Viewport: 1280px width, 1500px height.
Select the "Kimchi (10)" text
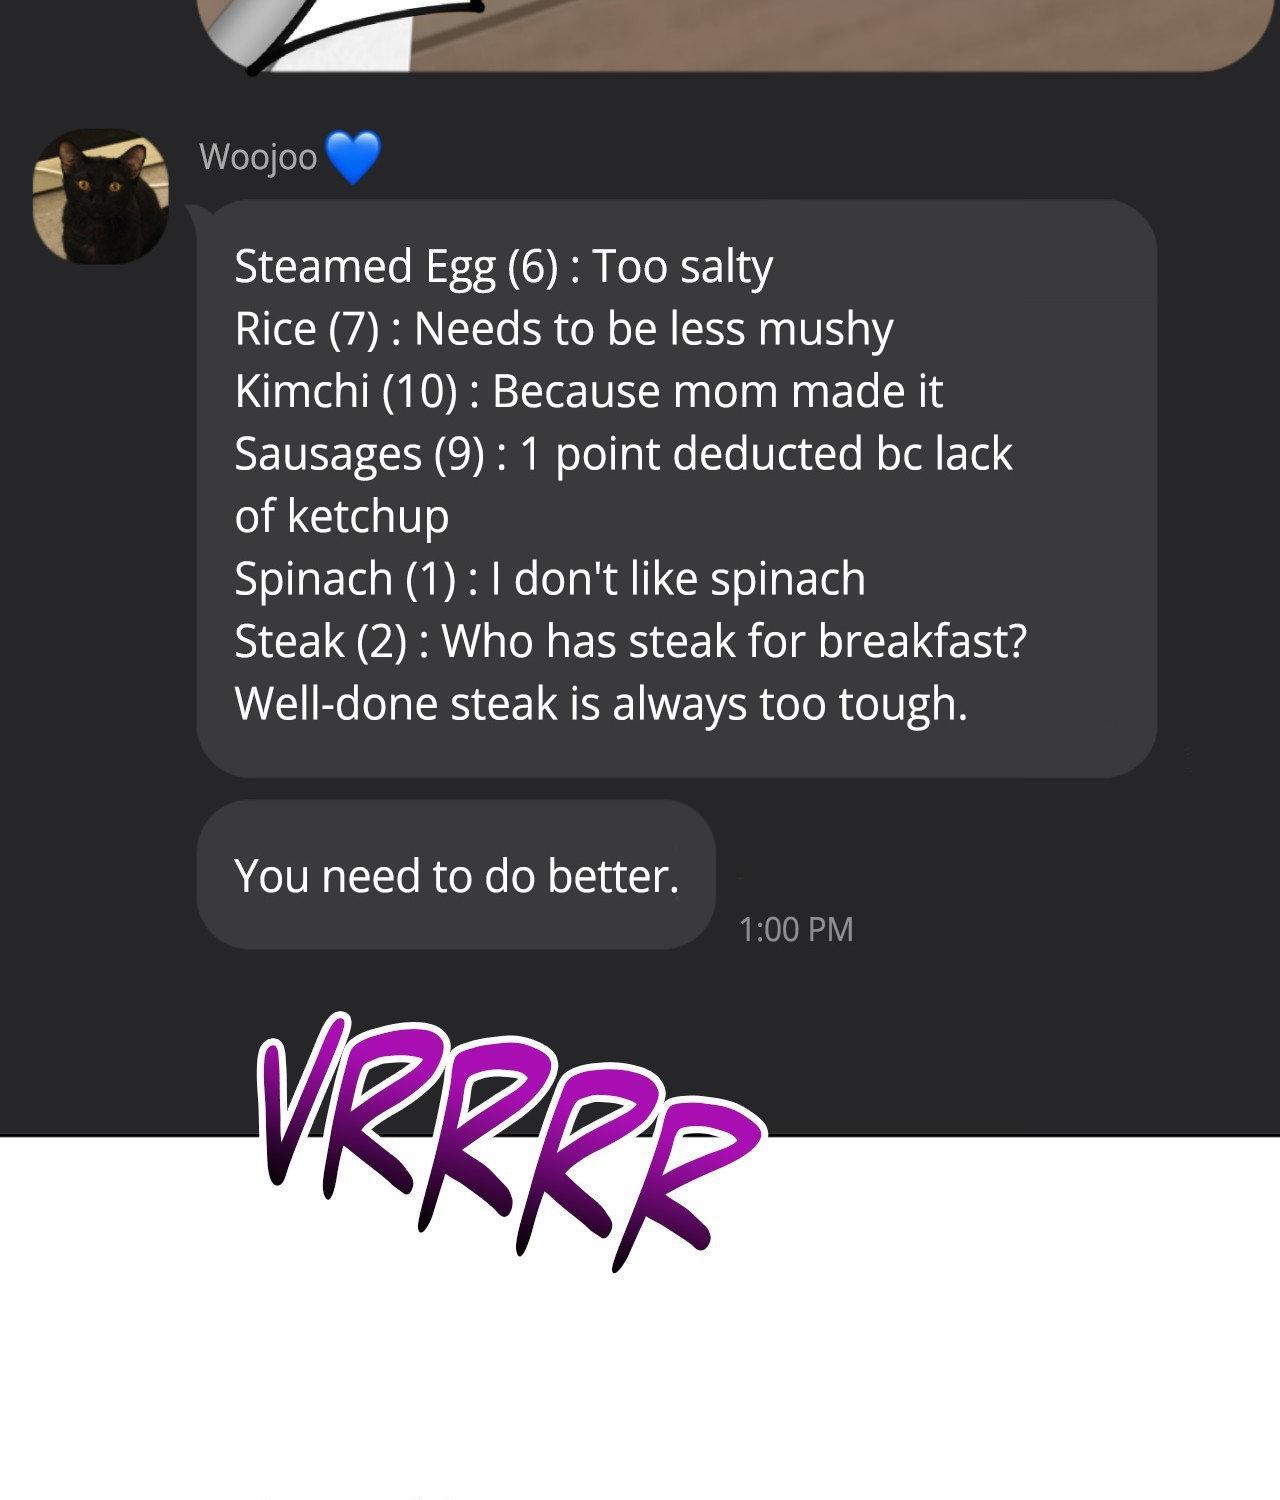346,391
